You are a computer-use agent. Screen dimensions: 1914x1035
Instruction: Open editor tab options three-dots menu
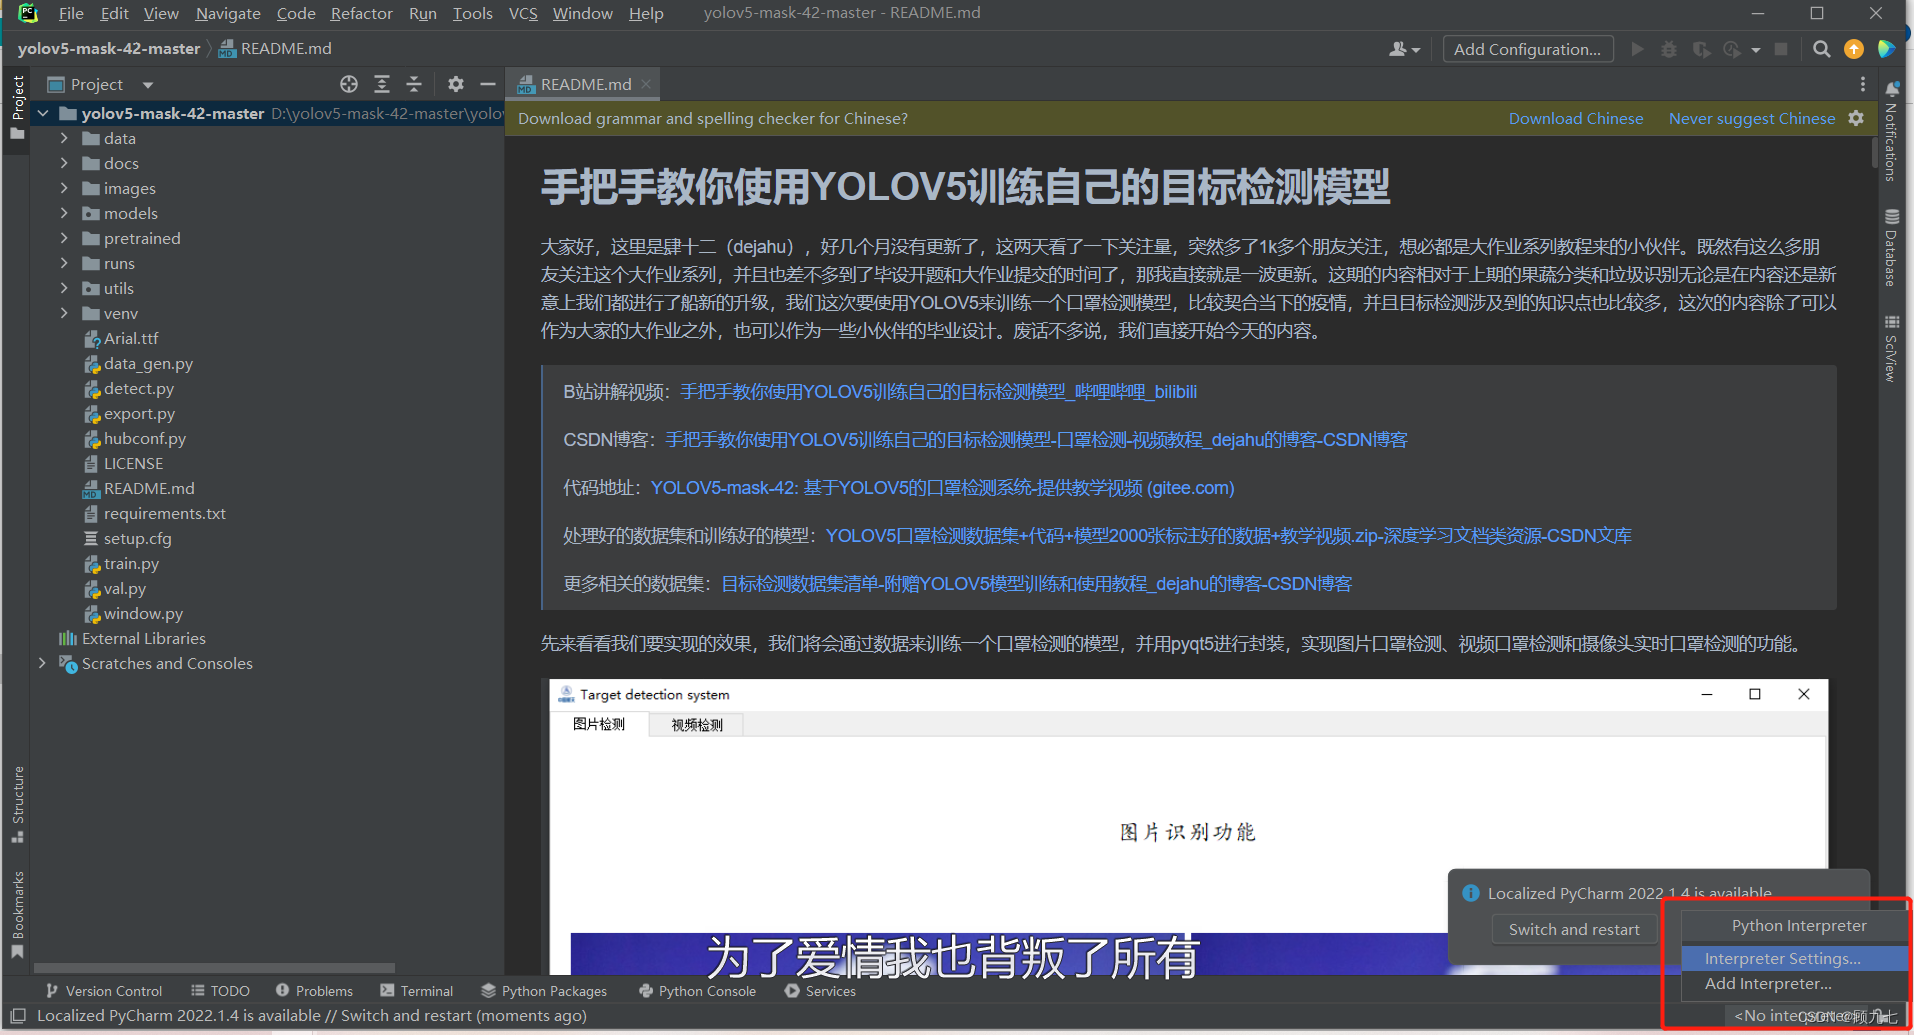pos(1862,84)
